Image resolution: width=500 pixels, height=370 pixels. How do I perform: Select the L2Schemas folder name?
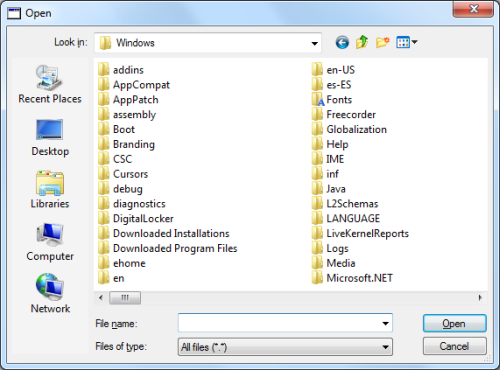point(352,204)
